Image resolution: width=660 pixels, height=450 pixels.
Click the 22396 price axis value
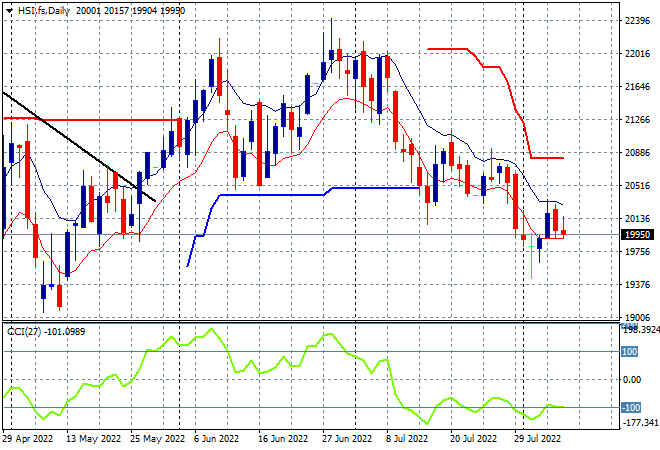pos(637,21)
